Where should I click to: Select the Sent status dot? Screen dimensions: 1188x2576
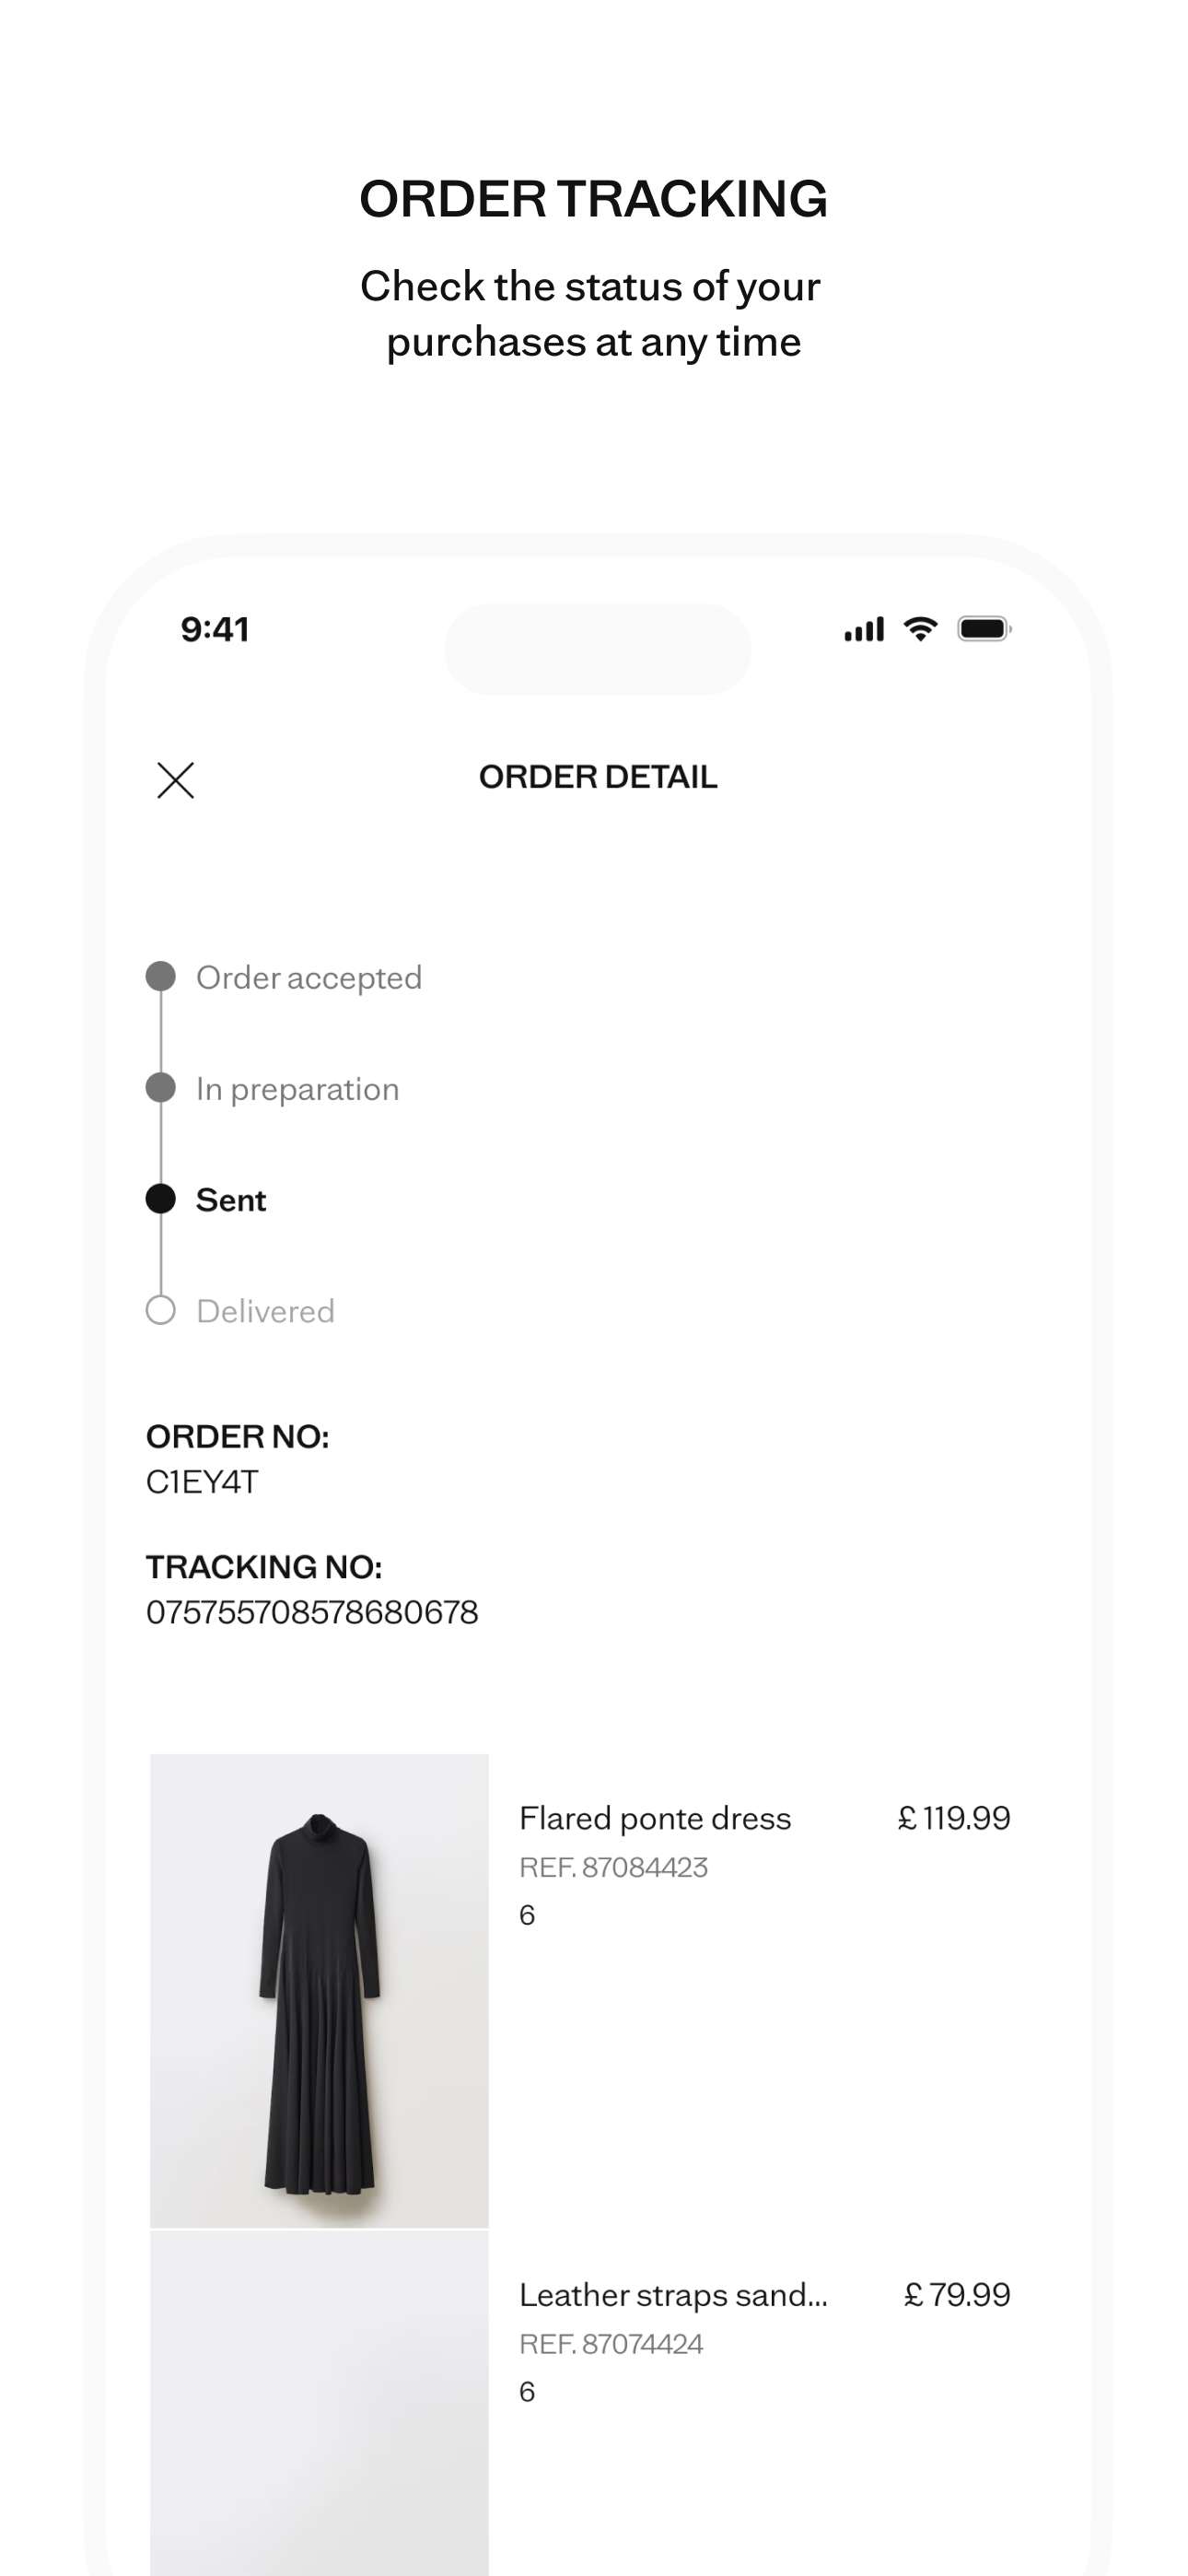(161, 1198)
